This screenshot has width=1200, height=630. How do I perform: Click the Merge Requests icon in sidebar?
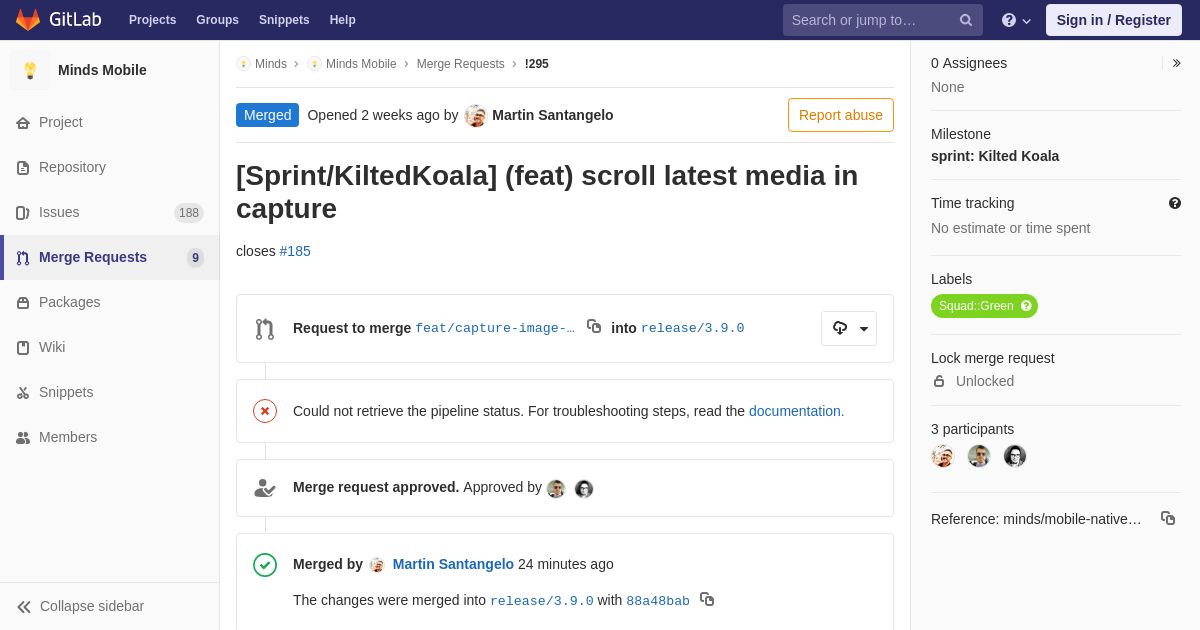(23, 258)
